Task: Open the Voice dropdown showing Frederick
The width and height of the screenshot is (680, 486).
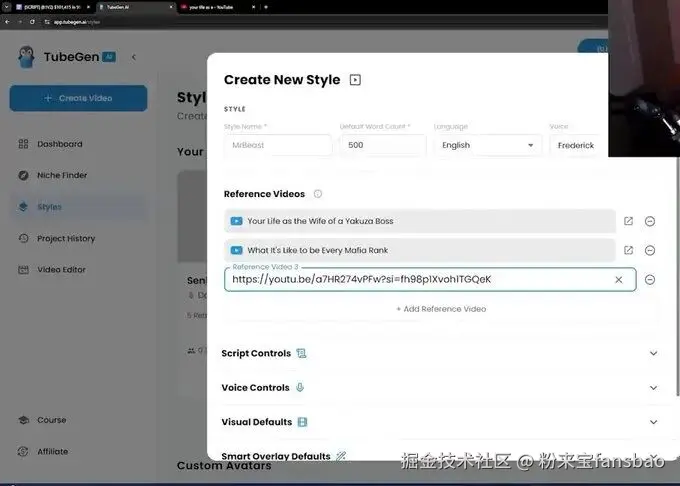Action: click(579, 145)
